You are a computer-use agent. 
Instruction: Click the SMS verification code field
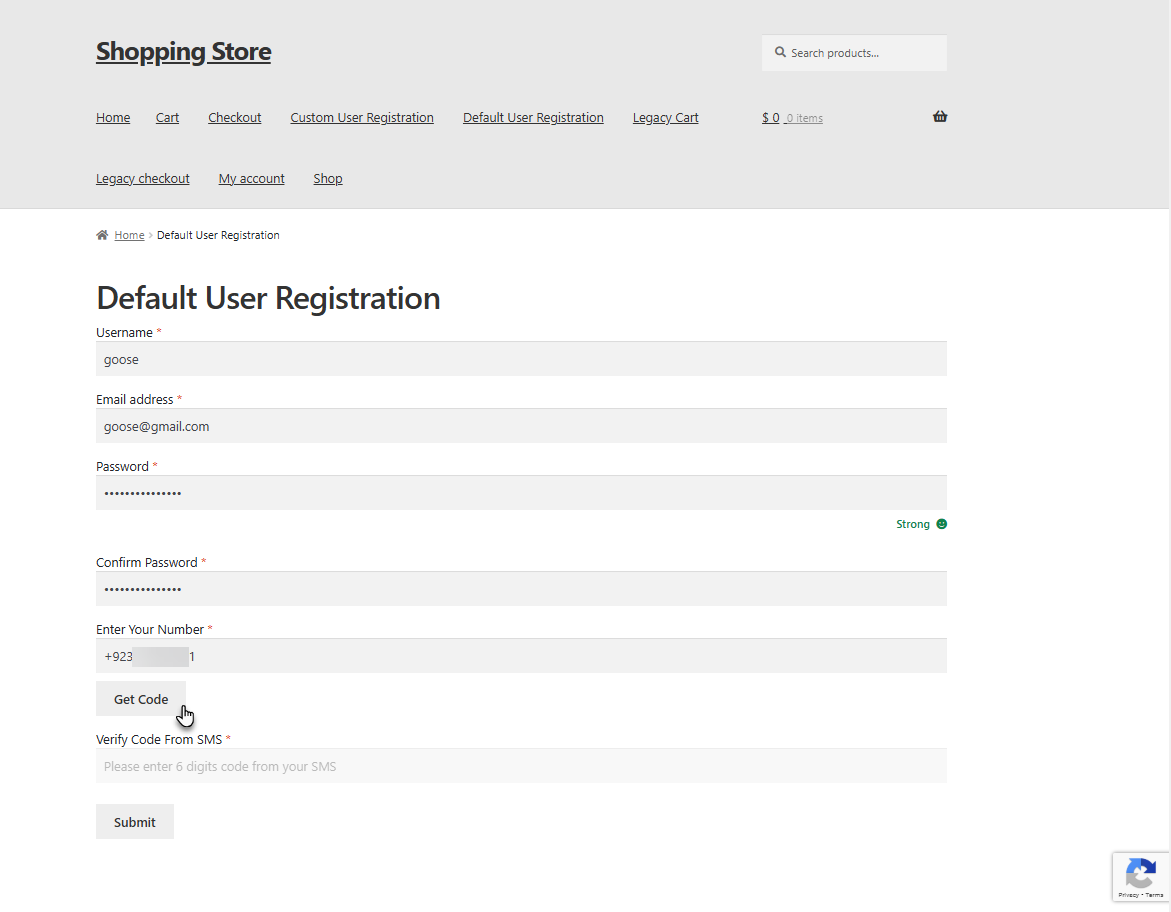point(521,765)
